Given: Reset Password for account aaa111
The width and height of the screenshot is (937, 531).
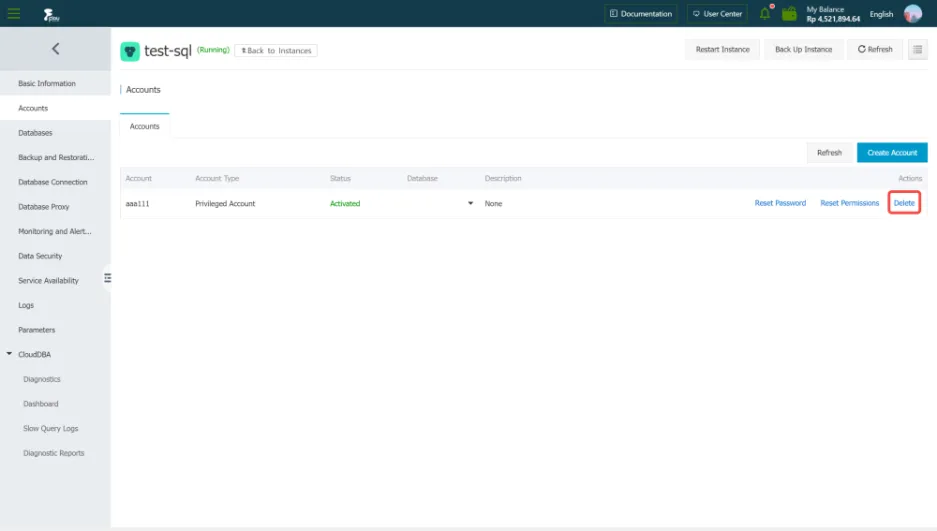Looking at the screenshot, I should click(780, 203).
